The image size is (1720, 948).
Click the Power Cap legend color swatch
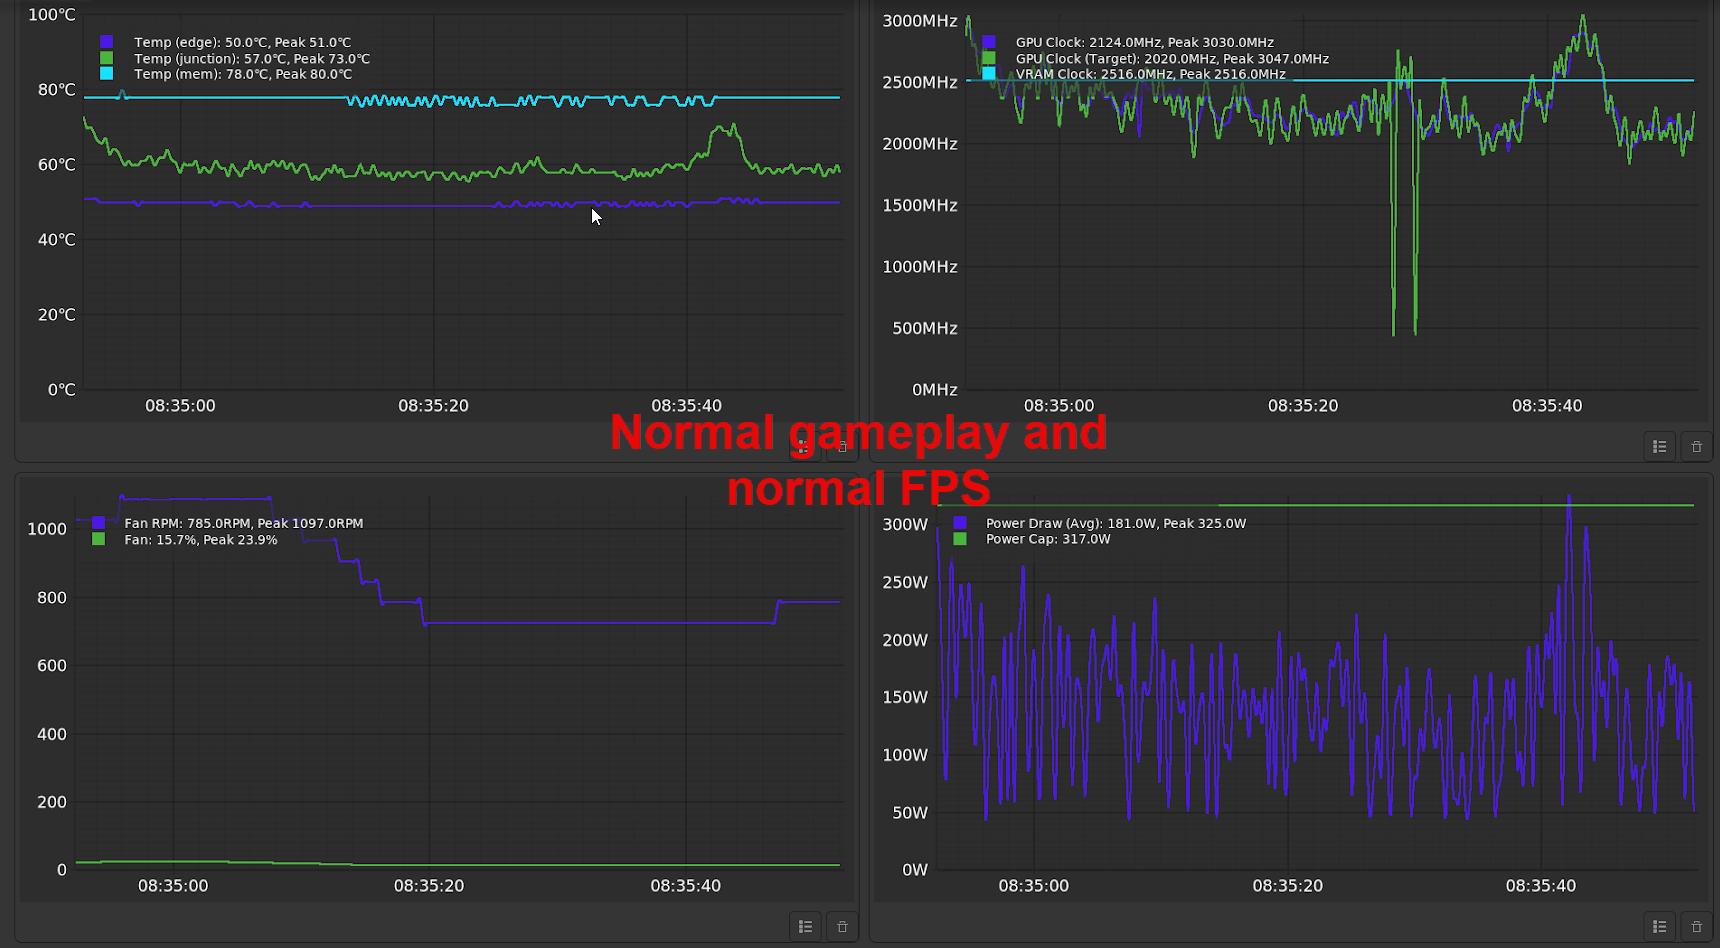point(960,539)
